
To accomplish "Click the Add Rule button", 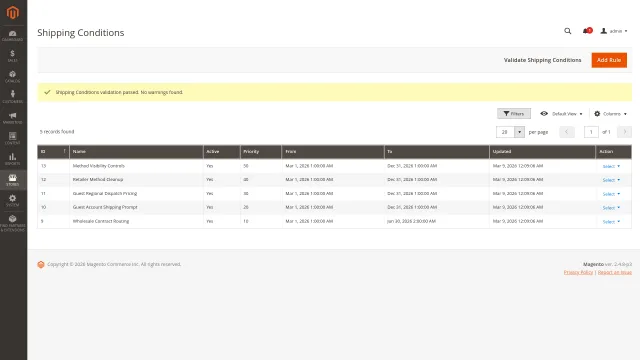I will click(609, 60).
